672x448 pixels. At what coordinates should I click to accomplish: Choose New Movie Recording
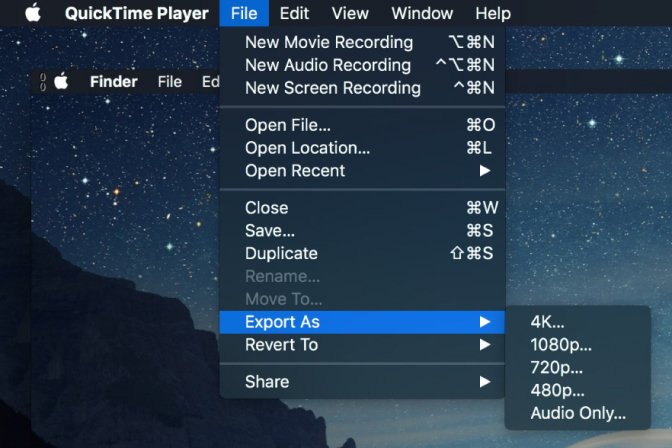pos(363,42)
